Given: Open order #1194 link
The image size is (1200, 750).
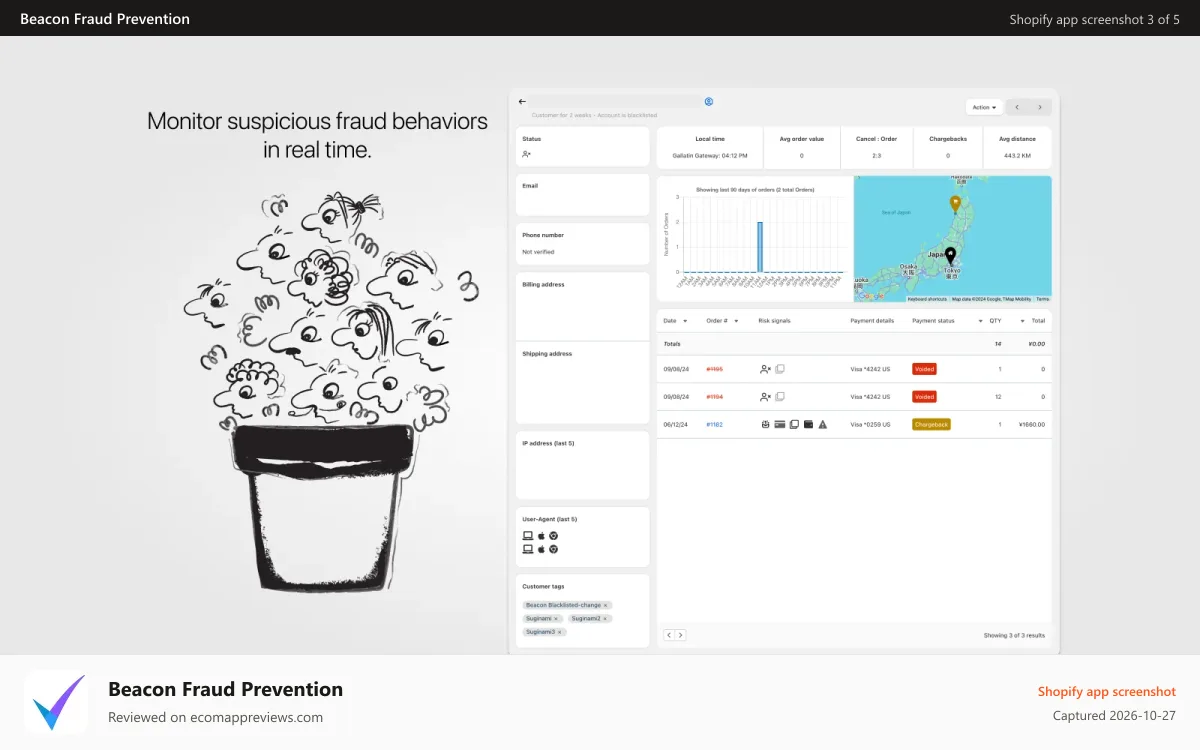Looking at the screenshot, I should 715,397.
